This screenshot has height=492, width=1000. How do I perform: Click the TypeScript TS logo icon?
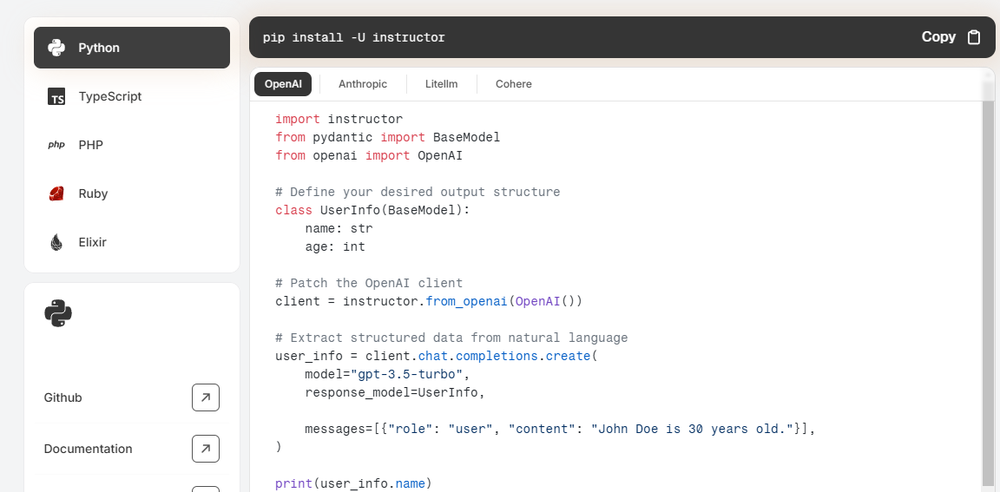click(56, 96)
